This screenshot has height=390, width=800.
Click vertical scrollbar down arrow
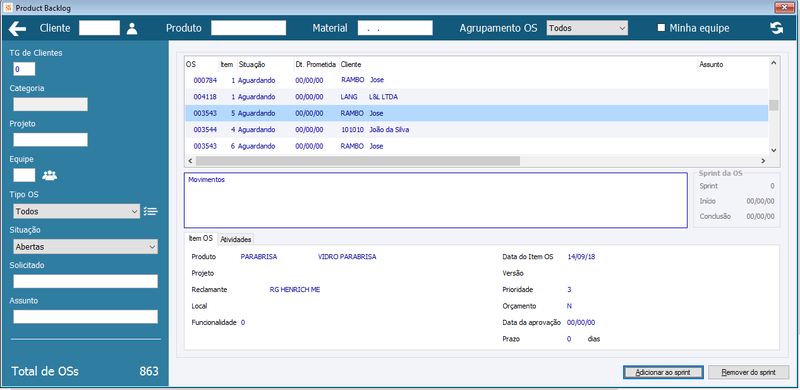pyautogui.click(x=773, y=150)
